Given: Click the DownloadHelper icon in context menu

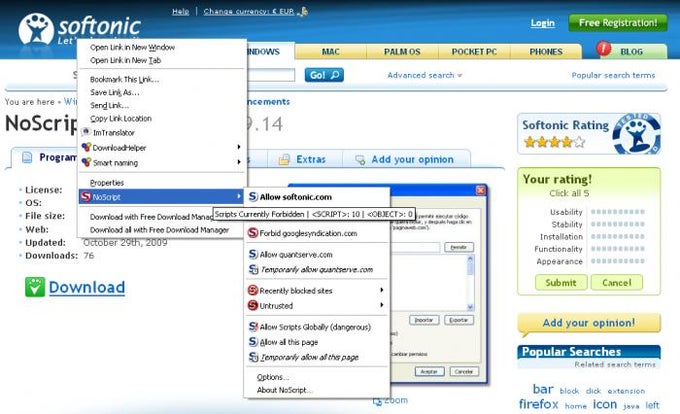Looking at the screenshot, I should pos(86,147).
